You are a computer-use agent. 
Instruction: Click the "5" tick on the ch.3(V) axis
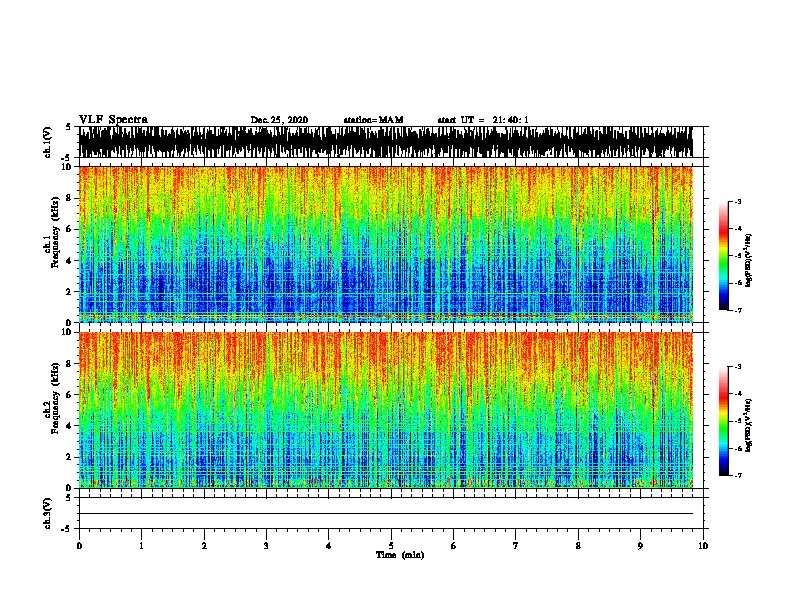point(68,498)
